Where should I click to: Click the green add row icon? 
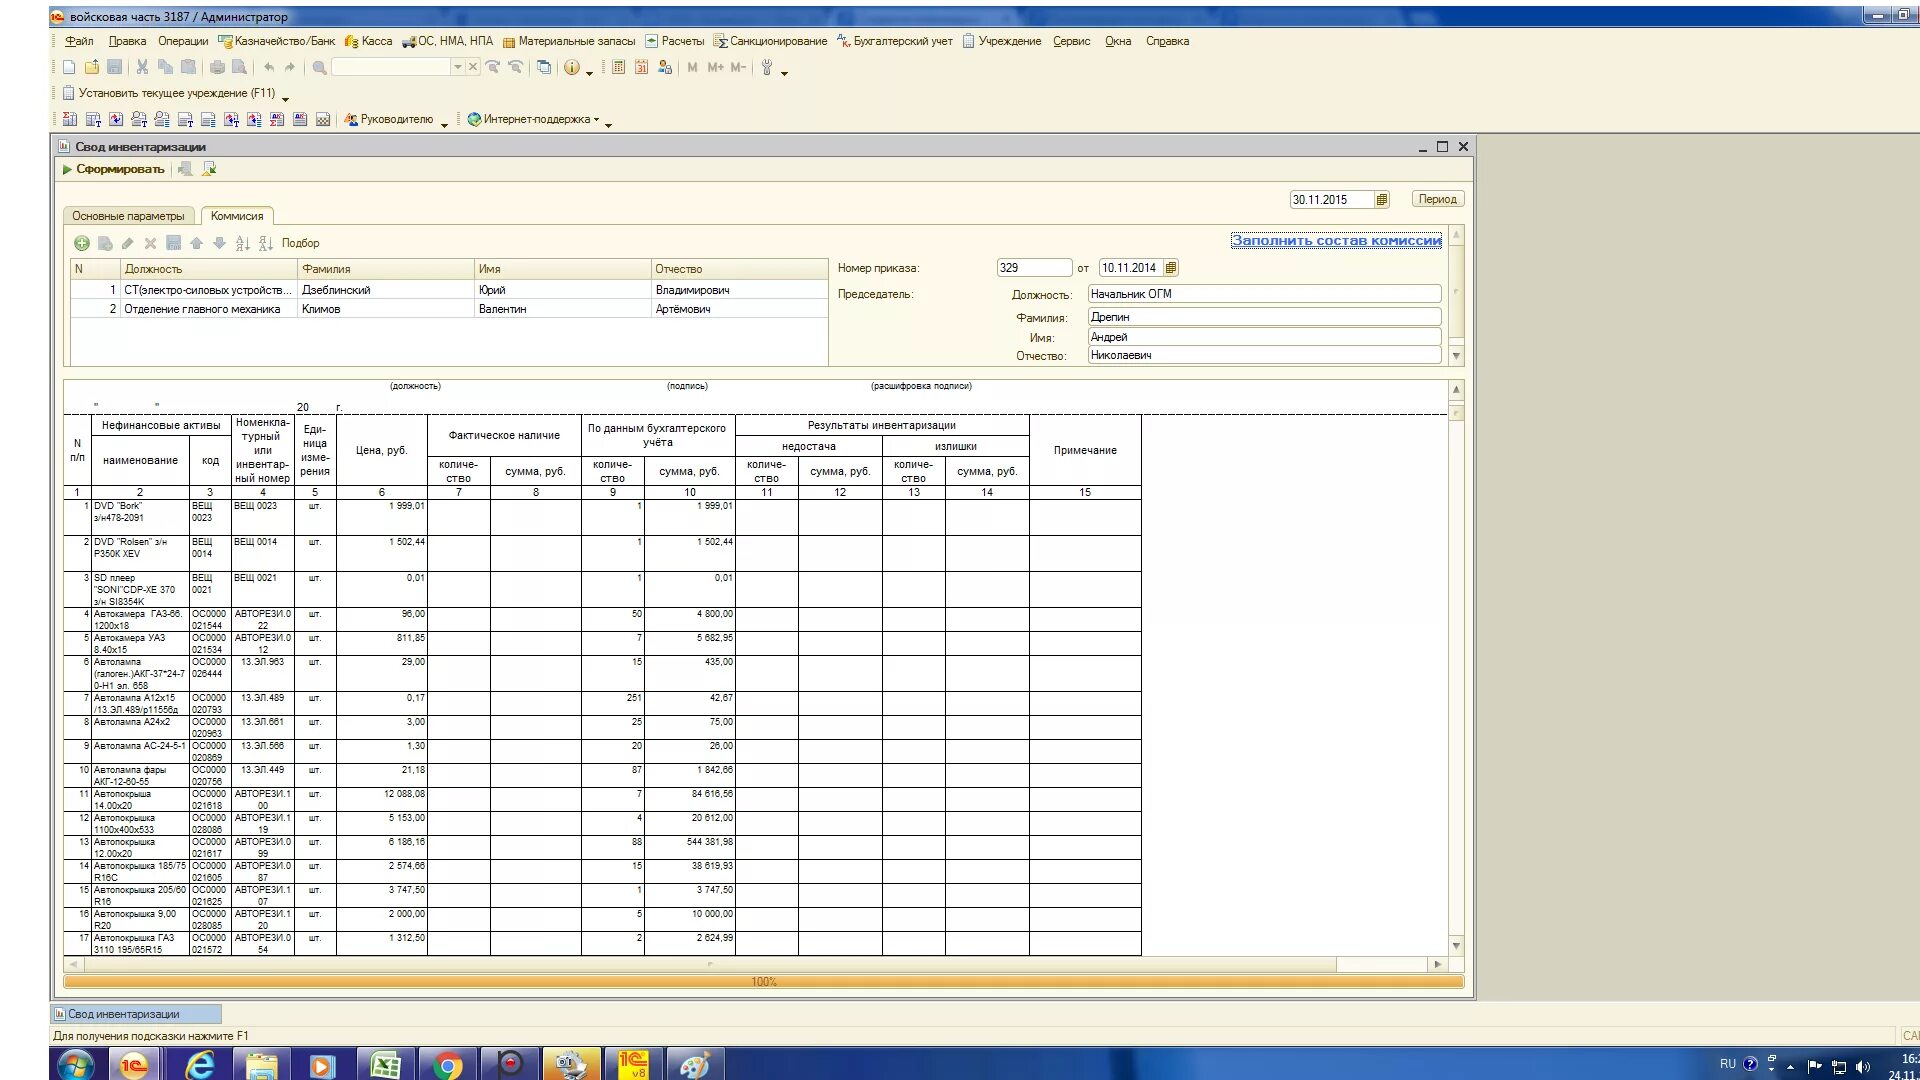pos(82,243)
